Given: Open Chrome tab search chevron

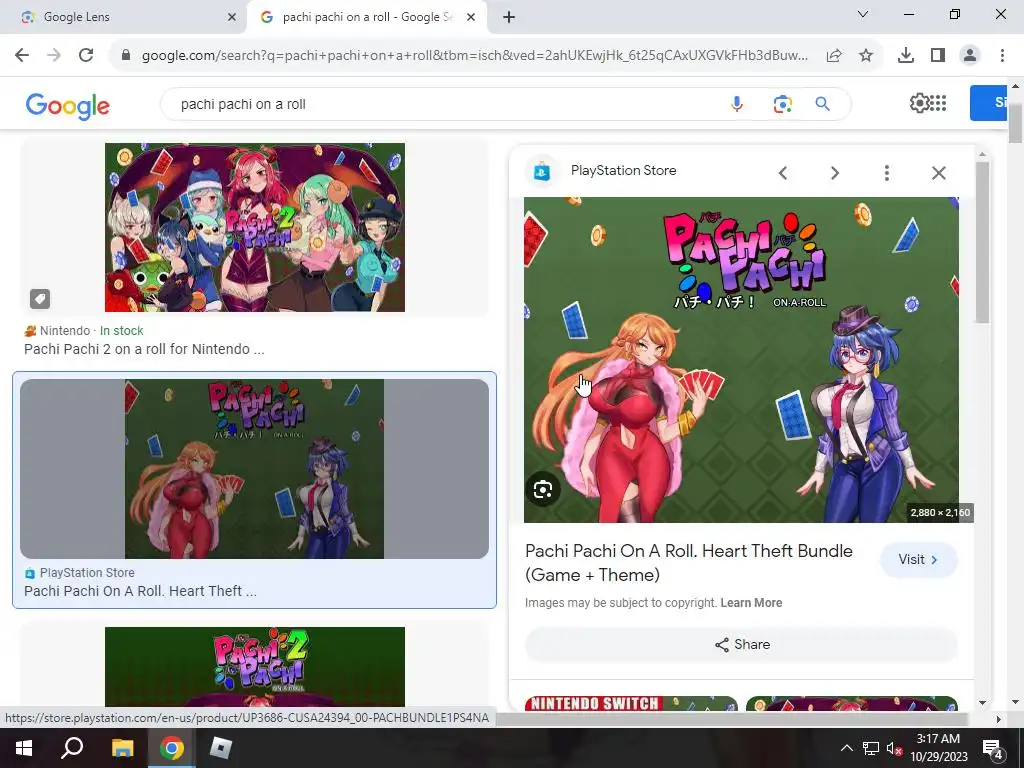Looking at the screenshot, I should tap(863, 14).
